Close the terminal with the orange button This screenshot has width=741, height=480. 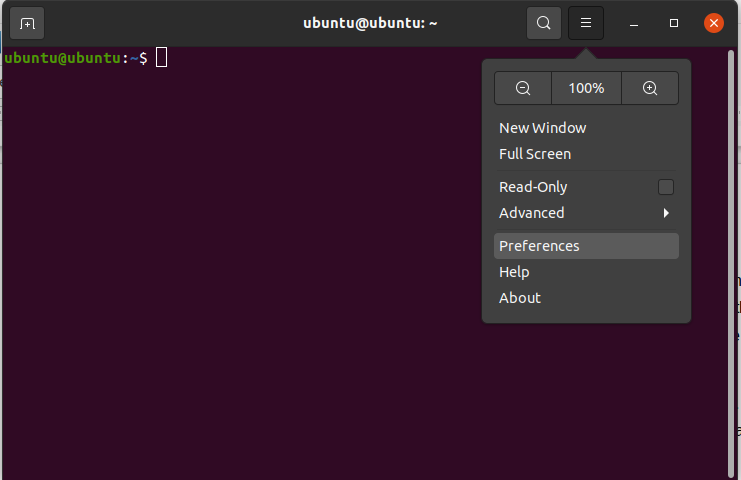714,23
